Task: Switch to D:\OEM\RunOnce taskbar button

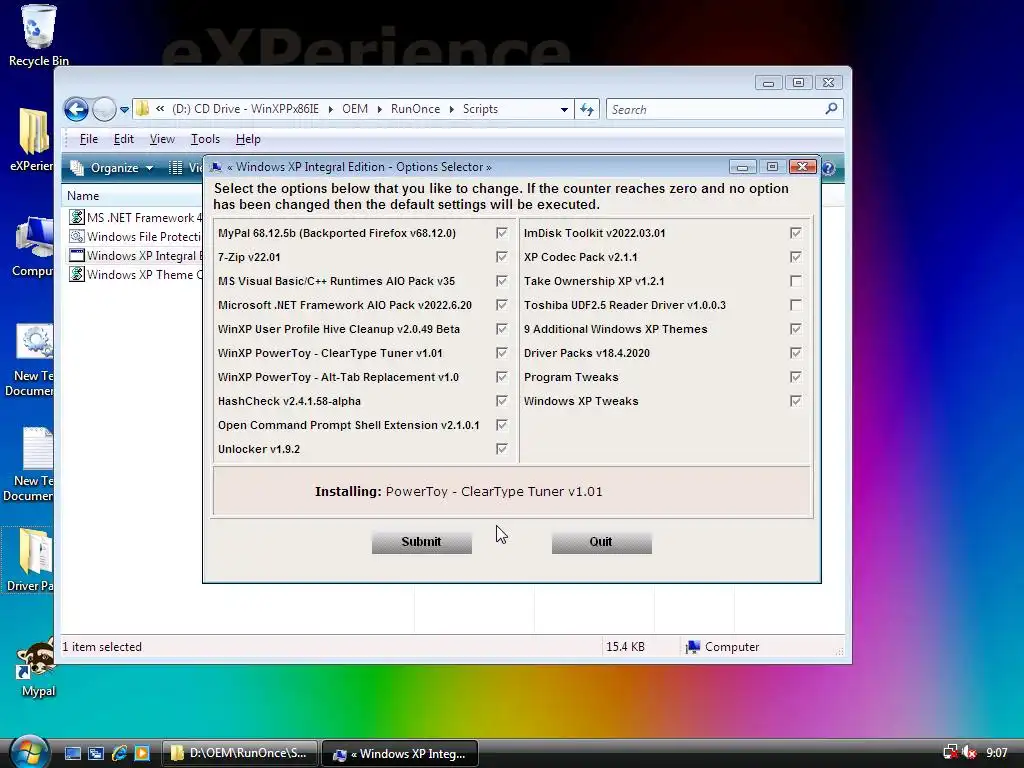Action: click(x=240, y=753)
